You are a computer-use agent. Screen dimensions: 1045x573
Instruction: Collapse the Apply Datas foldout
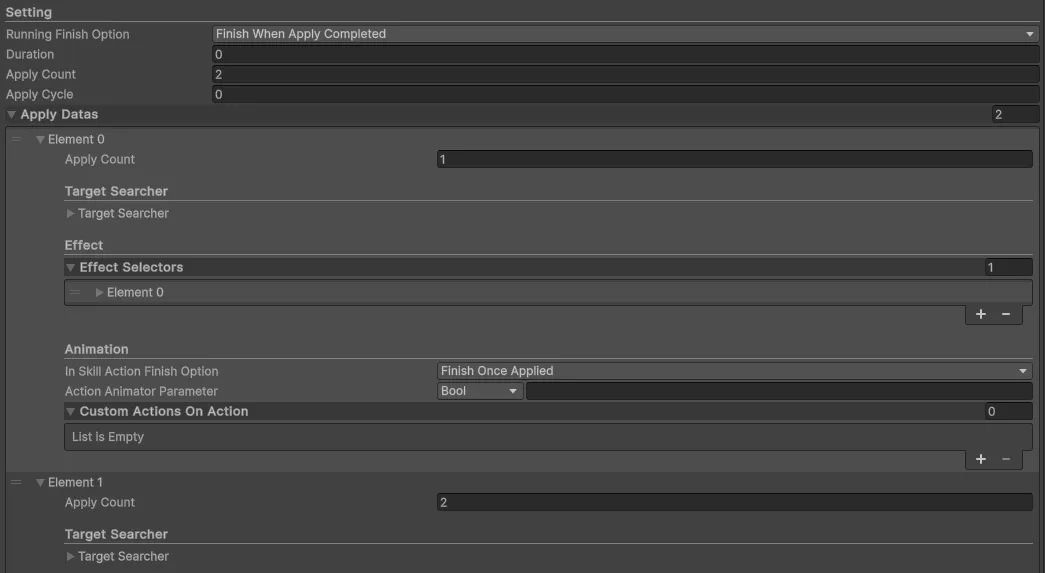pyautogui.click(x=11, y=115)
